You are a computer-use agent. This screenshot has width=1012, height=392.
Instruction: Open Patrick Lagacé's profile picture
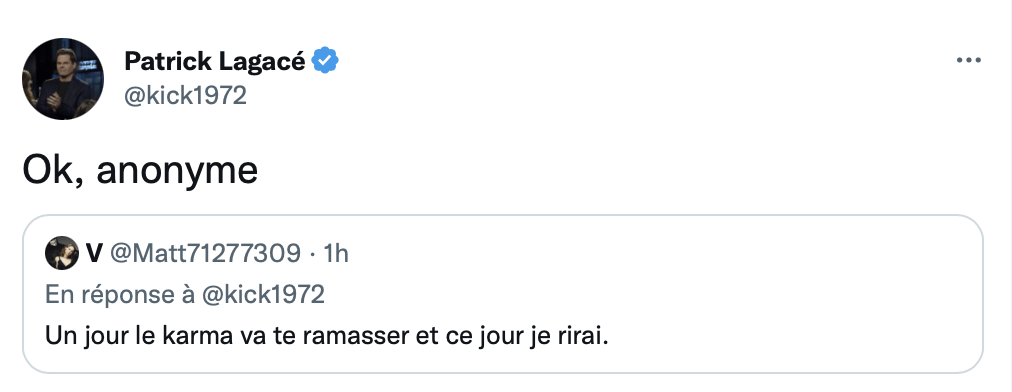[x=63, y=79]
